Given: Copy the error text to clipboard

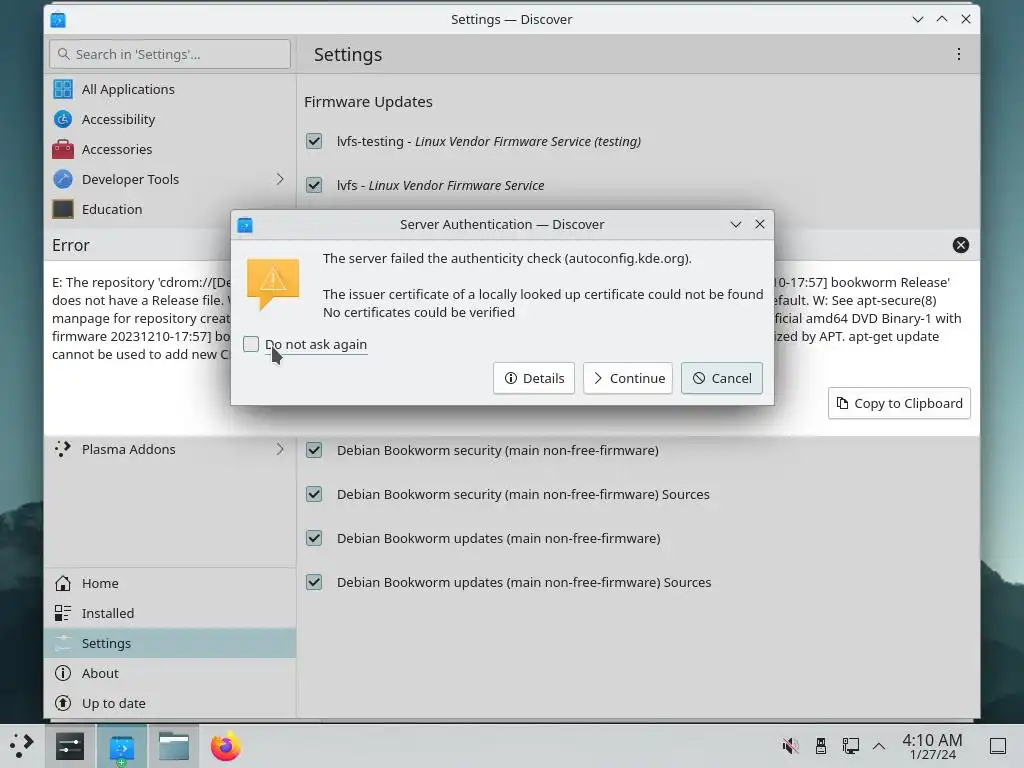Looking at the screenshot, I should point(899,403).
